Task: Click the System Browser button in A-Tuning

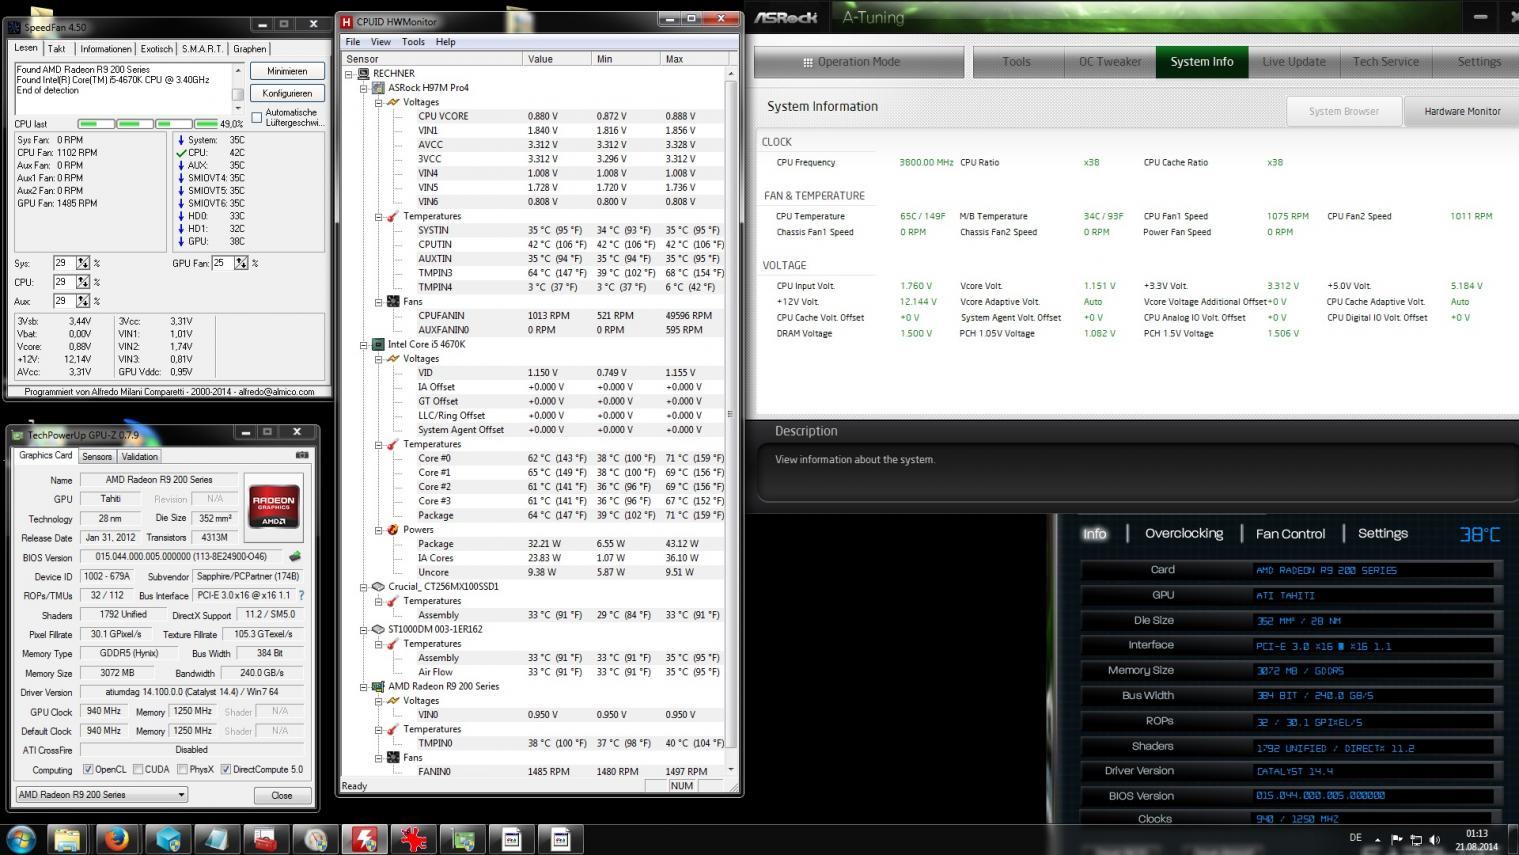Action: click(x=1343, y=111)
